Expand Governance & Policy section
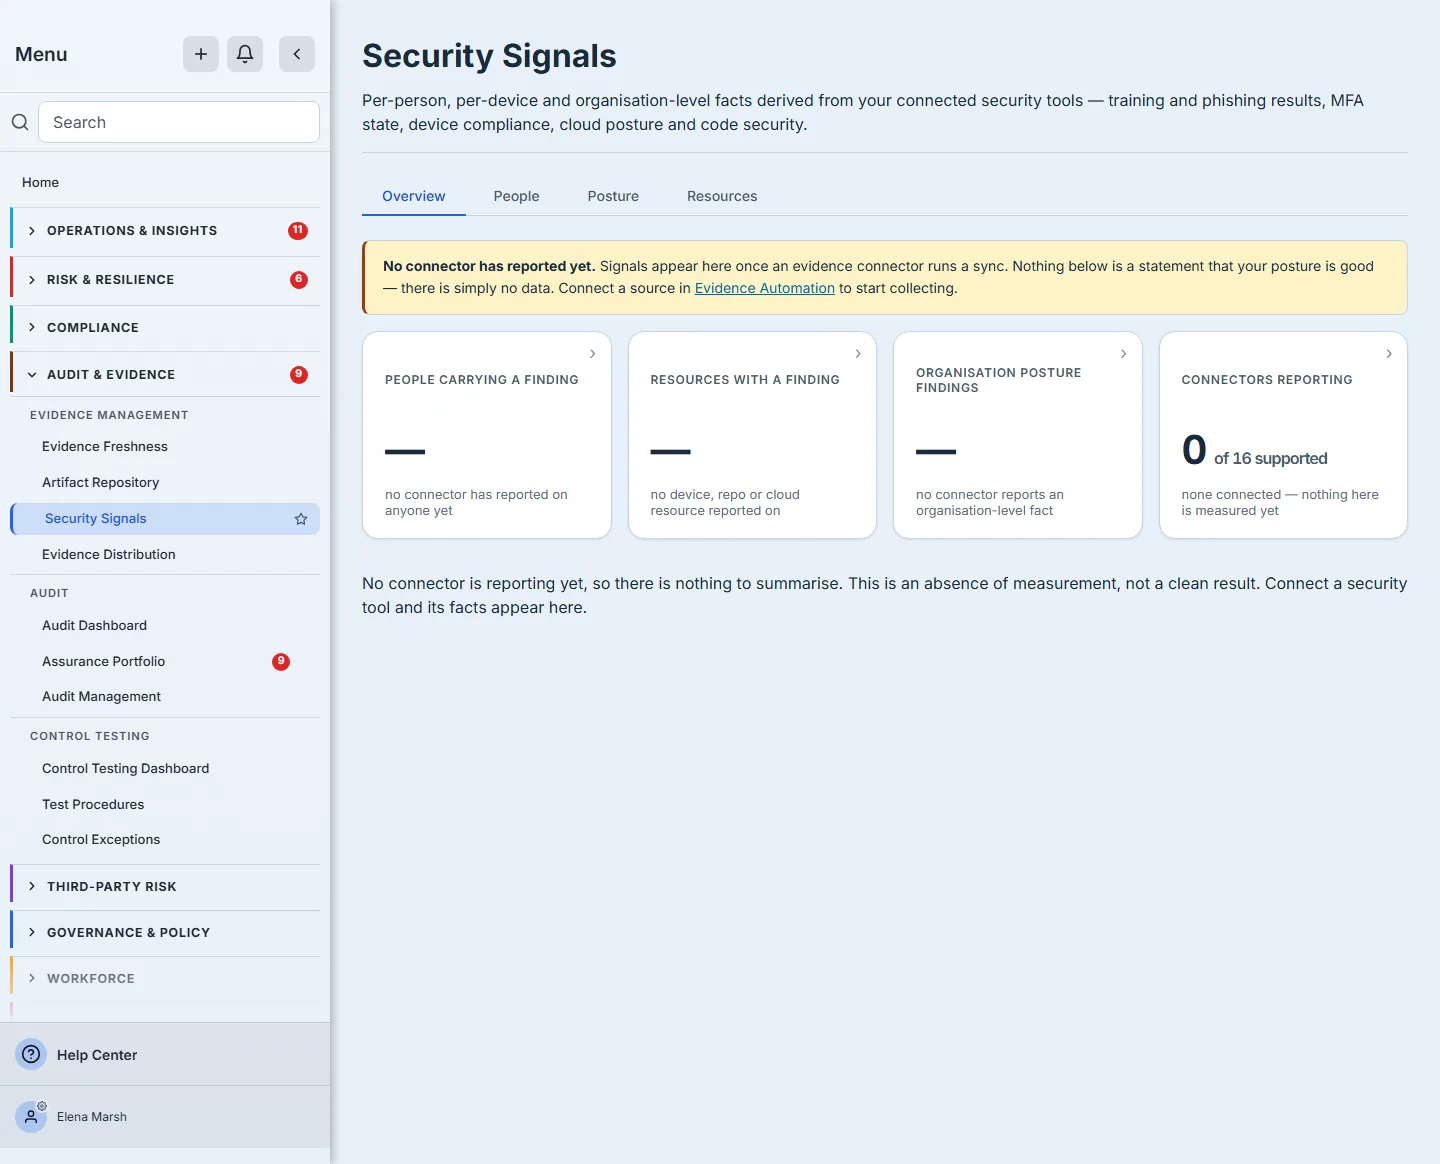The image size is (1440, 1164). (x=165, y=933)
